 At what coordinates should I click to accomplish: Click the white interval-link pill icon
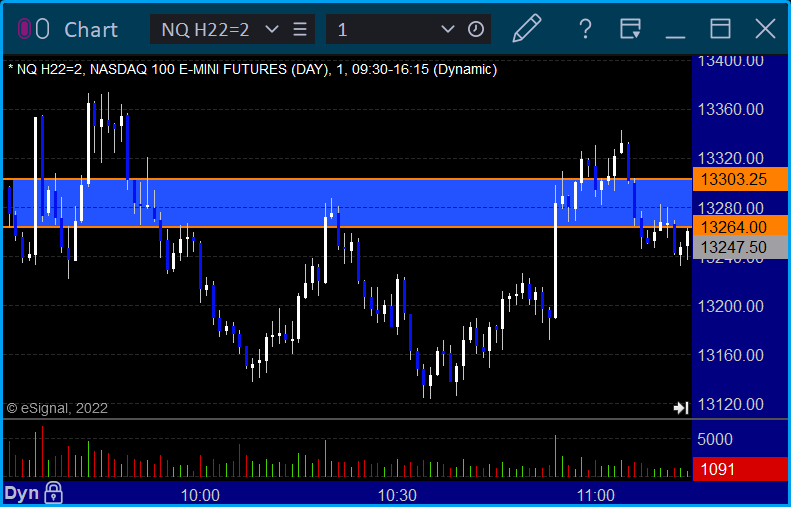click(x=43, y=29)
